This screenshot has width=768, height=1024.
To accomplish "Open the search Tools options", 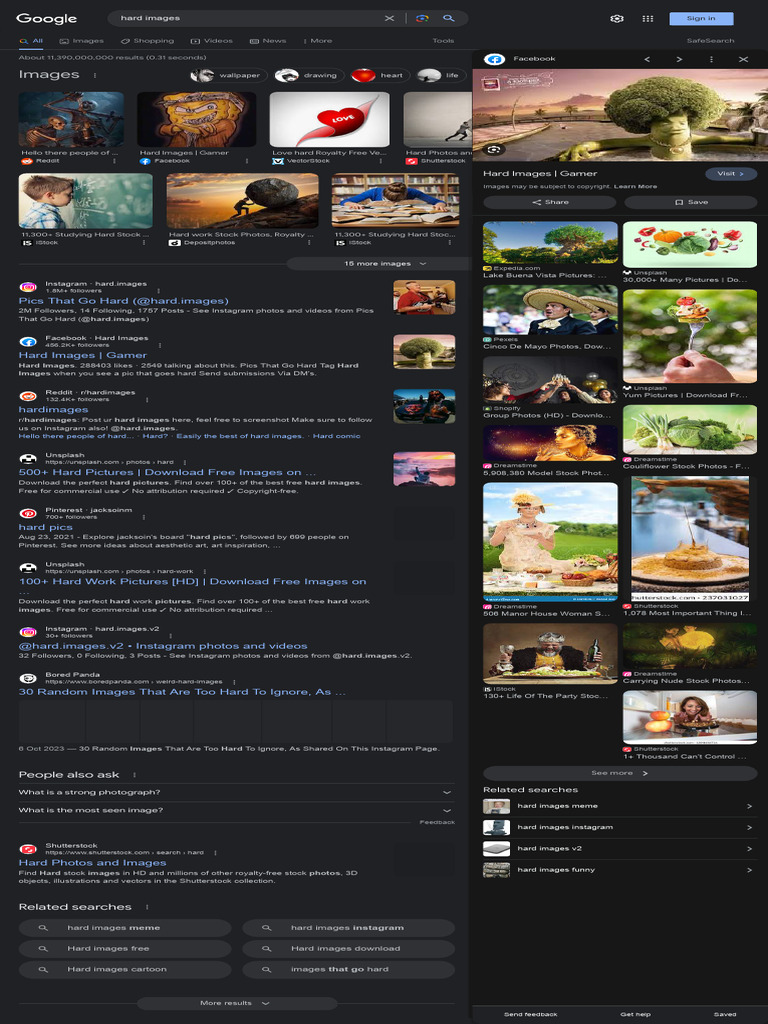I will (443, 40).
